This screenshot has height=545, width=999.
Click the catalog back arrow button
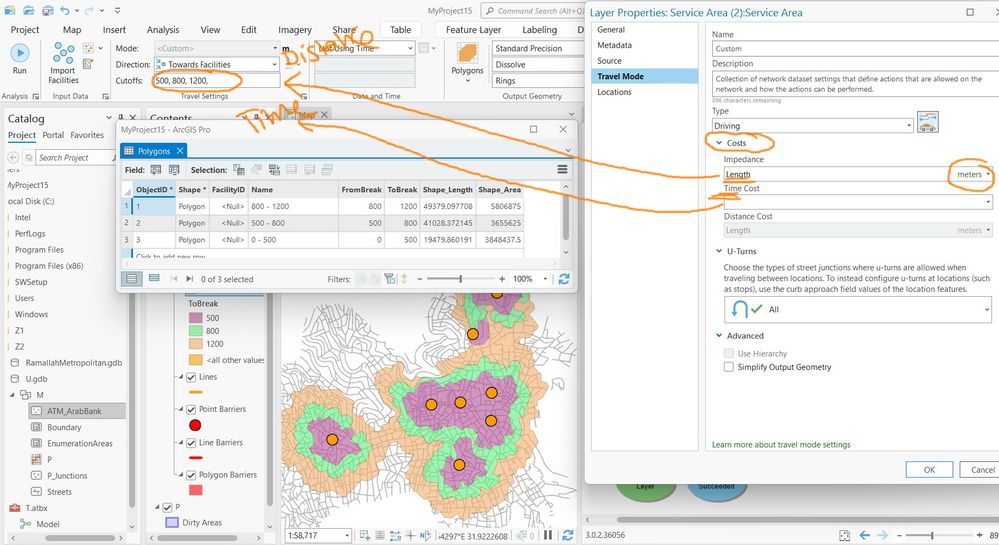[13, 157]
